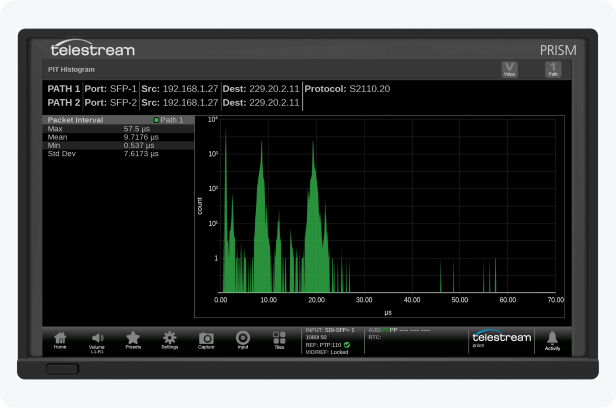Click the PATH 2 label
616x408 pixels.
pyautogui.click(x=64, y=102)
